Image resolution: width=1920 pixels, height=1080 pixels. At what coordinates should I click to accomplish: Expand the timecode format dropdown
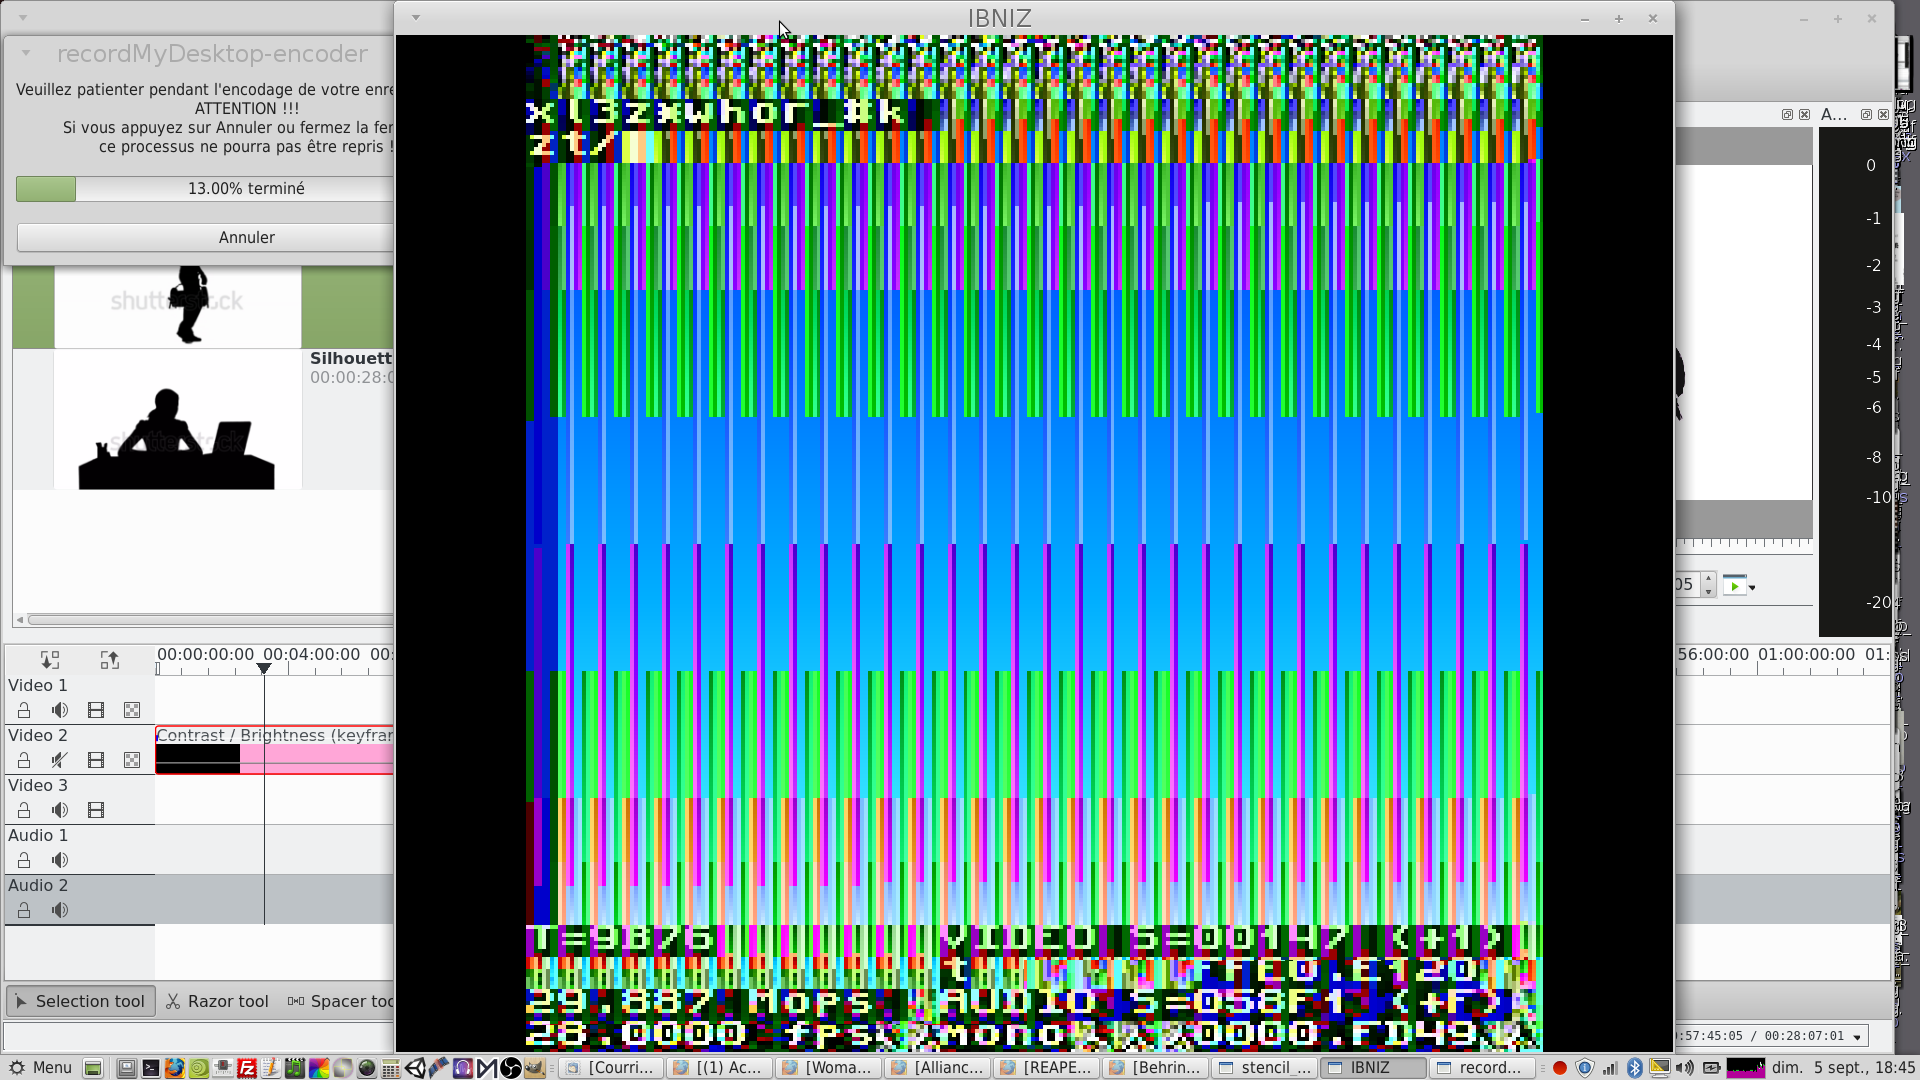click(1857, 1036)
